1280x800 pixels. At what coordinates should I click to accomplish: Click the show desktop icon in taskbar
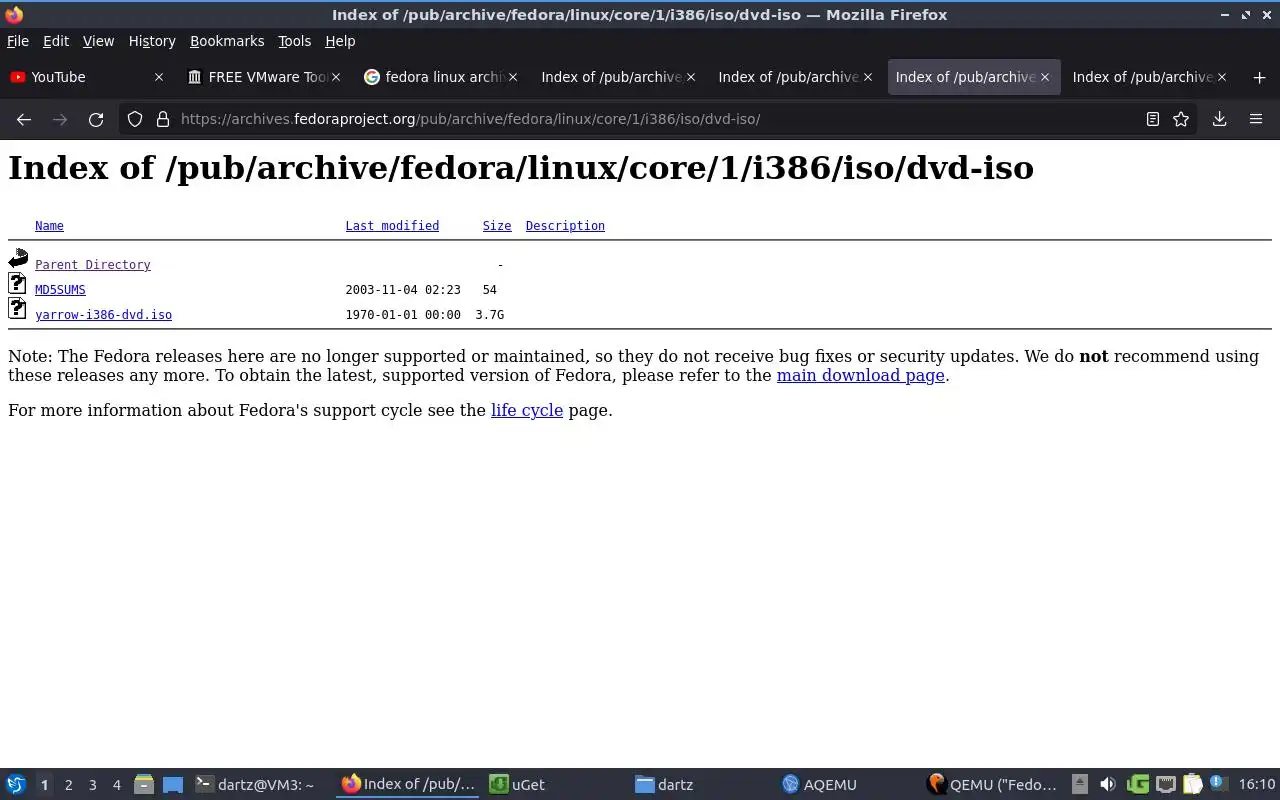tap(173, 785)
